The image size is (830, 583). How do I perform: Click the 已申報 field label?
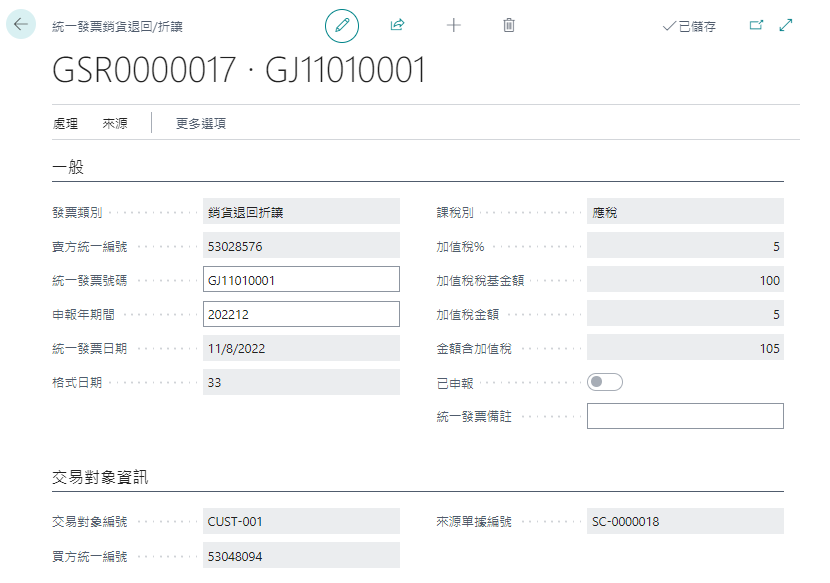455,383
